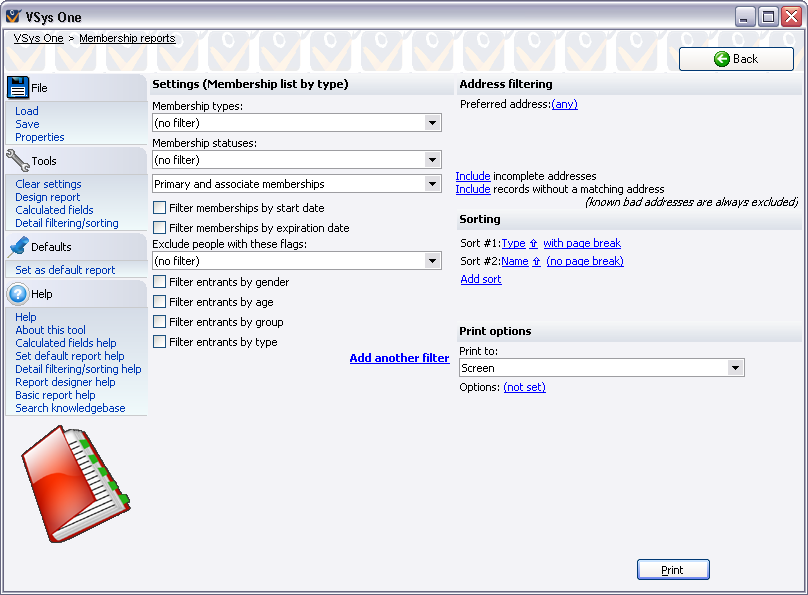808x595 pixels.
Task: Click the Help question mark icon
Action: pyautogui.click(x=18, y=294)
